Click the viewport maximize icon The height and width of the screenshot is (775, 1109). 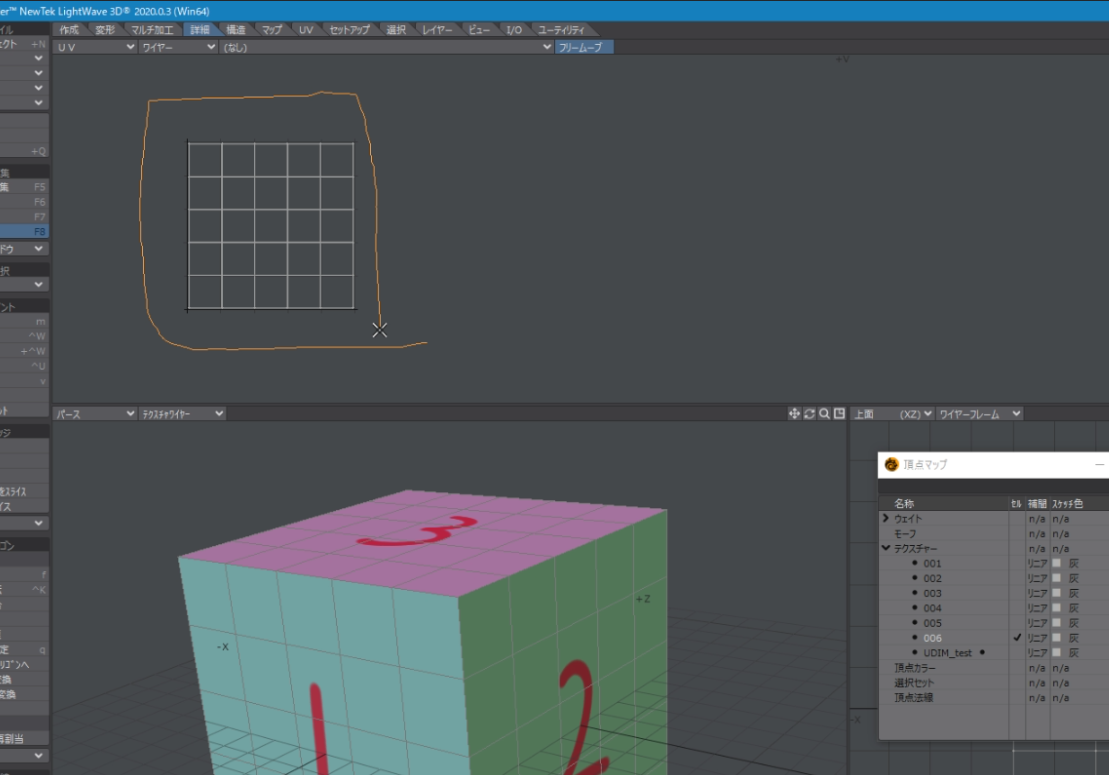click(x=839, y=414)
